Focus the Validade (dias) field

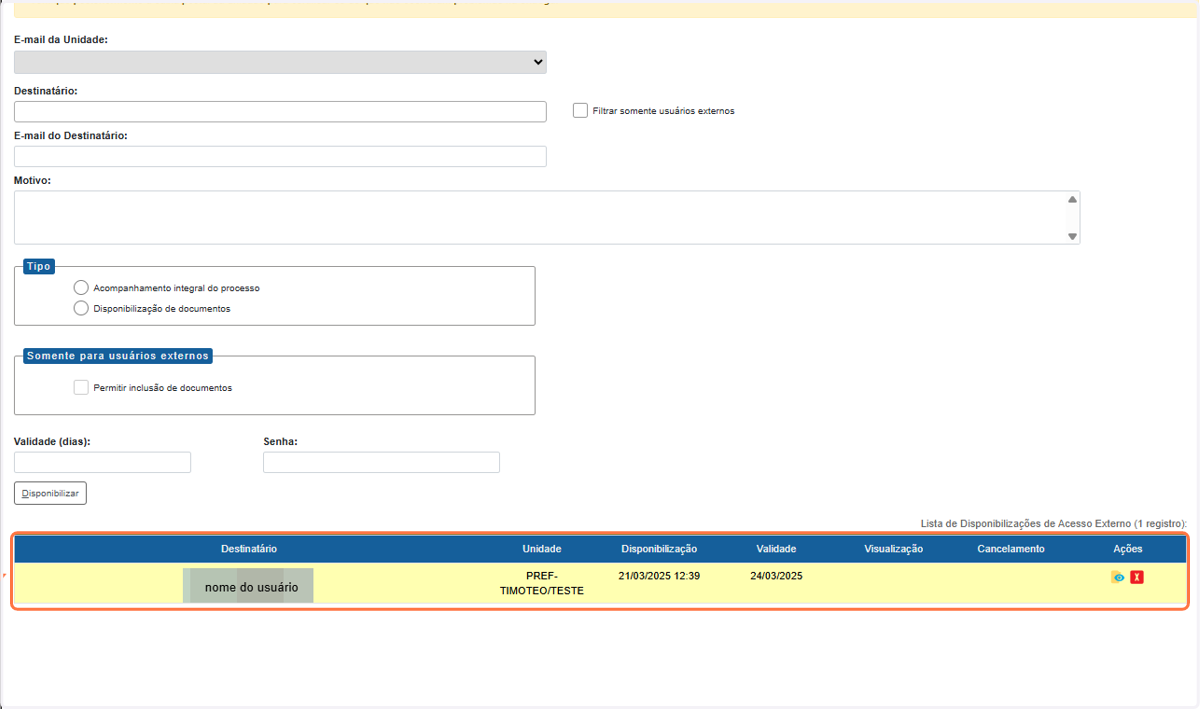[x=102, y=462]
